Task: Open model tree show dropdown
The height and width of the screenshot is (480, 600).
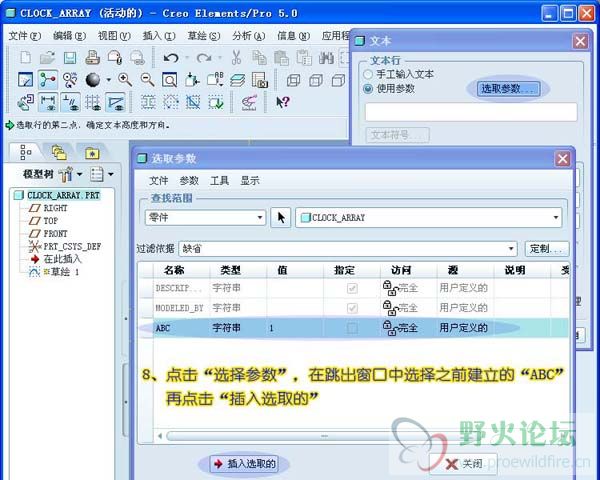Action: pos(111,174)
